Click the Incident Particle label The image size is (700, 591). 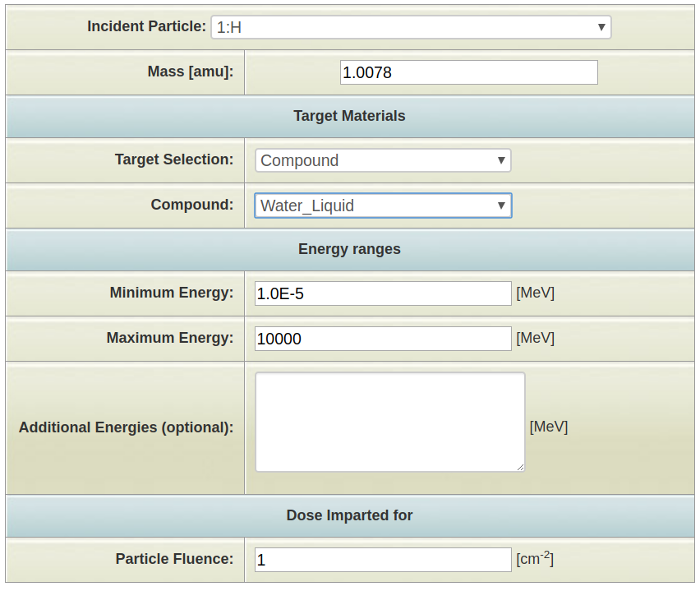click(x=146, y=26)
